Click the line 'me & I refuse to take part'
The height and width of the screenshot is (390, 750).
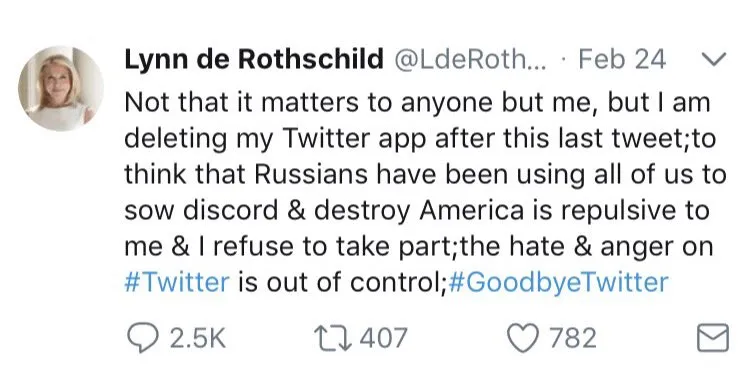(x=419, y=246)
